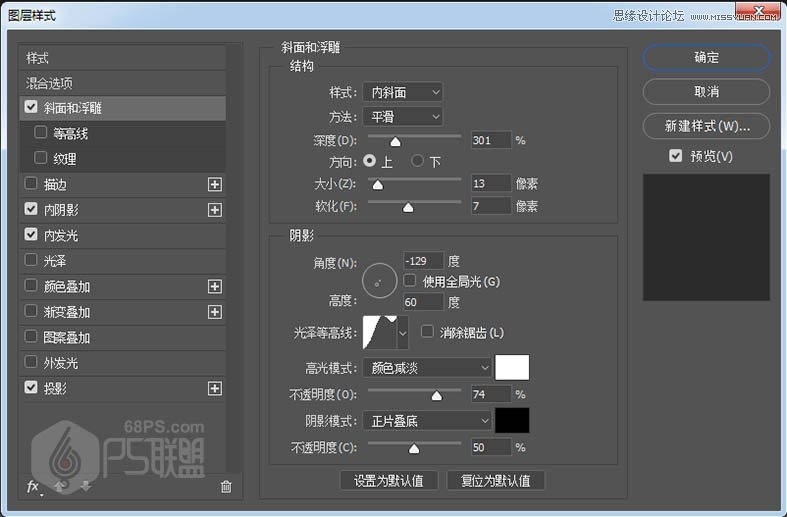Click the 软化 slider handle
The width and height of the screenshot is (787, 517).
tap(408, 207)
